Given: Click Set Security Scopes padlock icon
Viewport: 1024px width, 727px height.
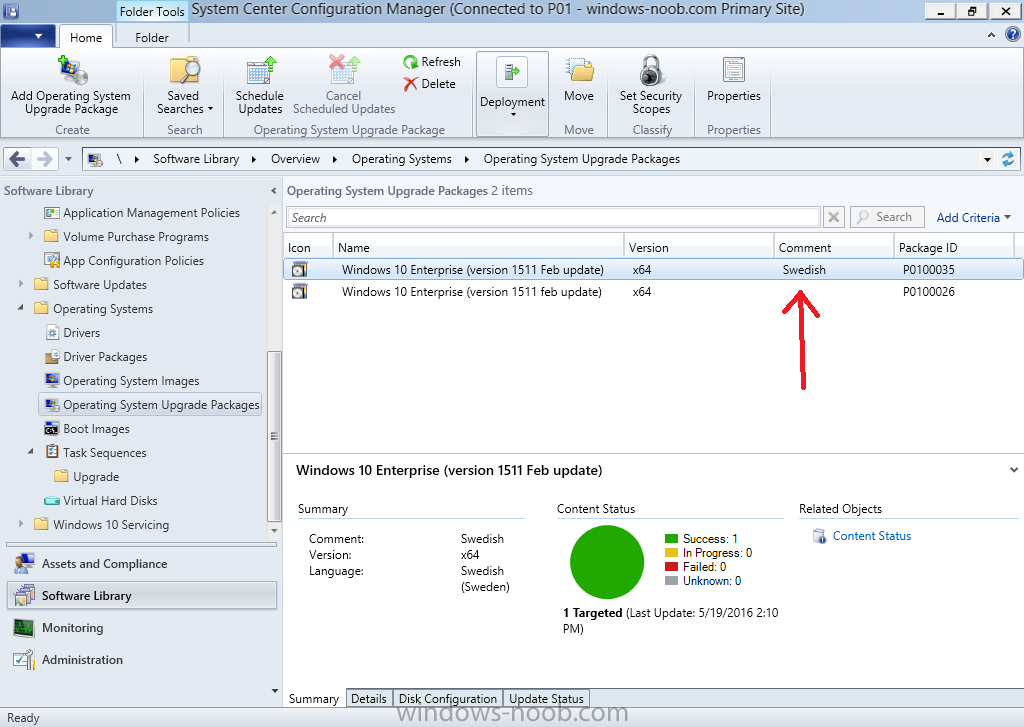Looking at the screenshot, I should pos(651,71).
